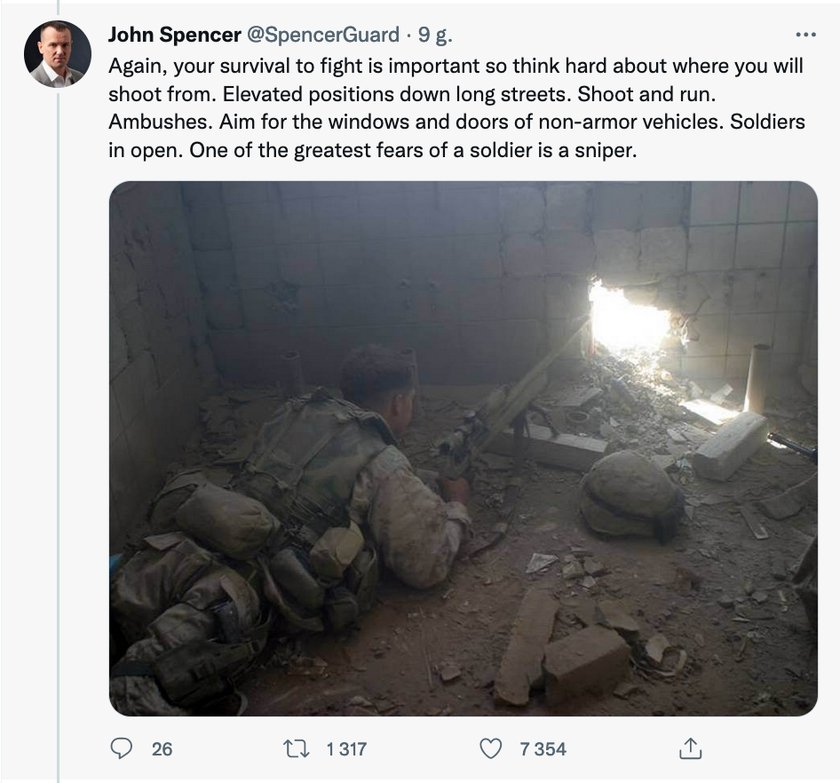Open the share upload icon
840x783 pixels.
click(690, 748)
